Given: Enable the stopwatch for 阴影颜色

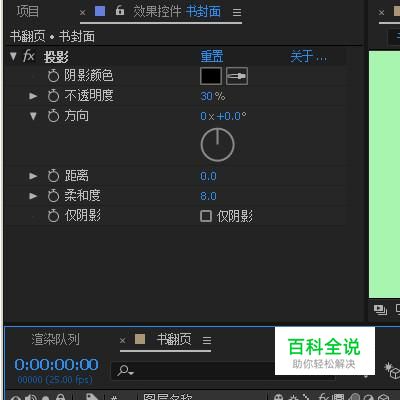Looking at the screenshot, I should [x=53, y=76].
